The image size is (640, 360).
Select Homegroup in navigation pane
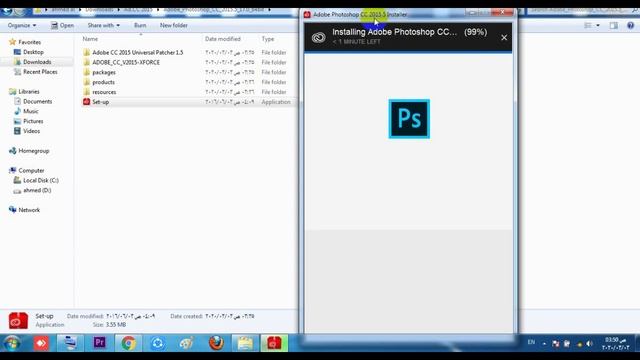[x=33, y=151]
